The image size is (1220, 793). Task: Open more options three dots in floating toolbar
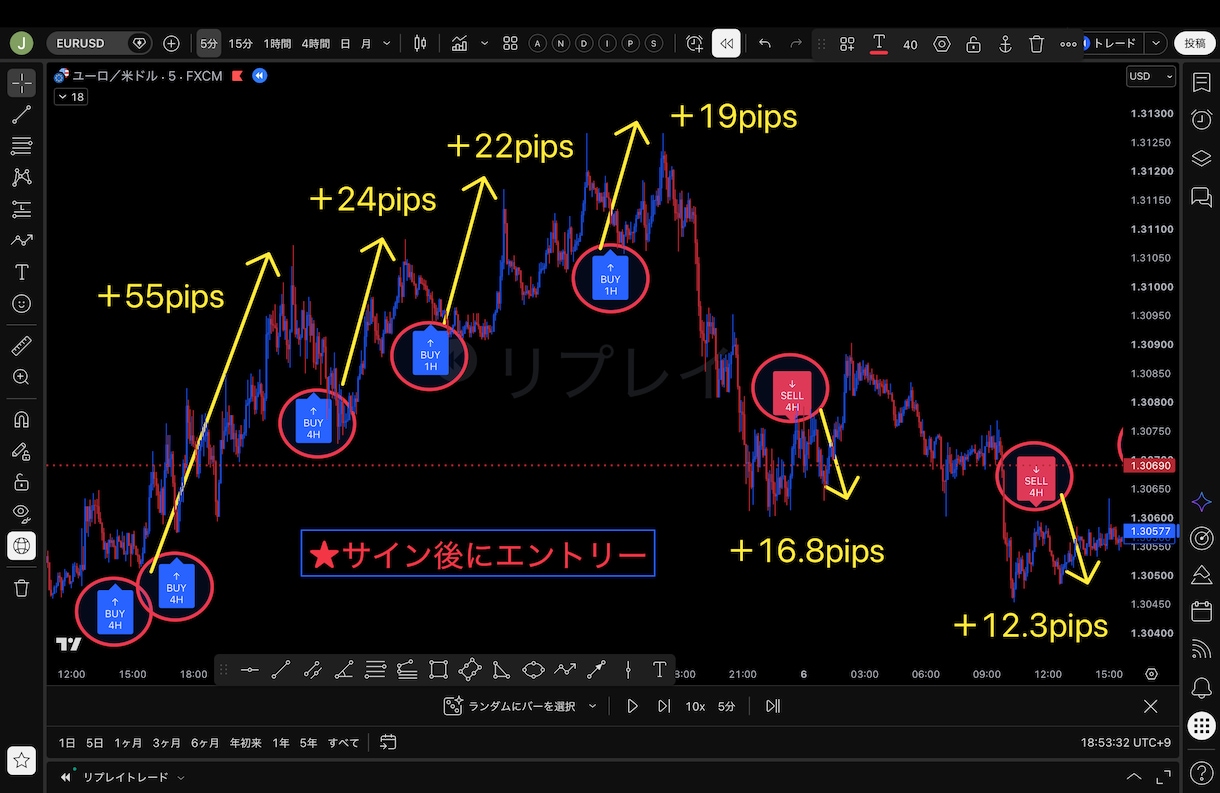[x=1068, y=44]
